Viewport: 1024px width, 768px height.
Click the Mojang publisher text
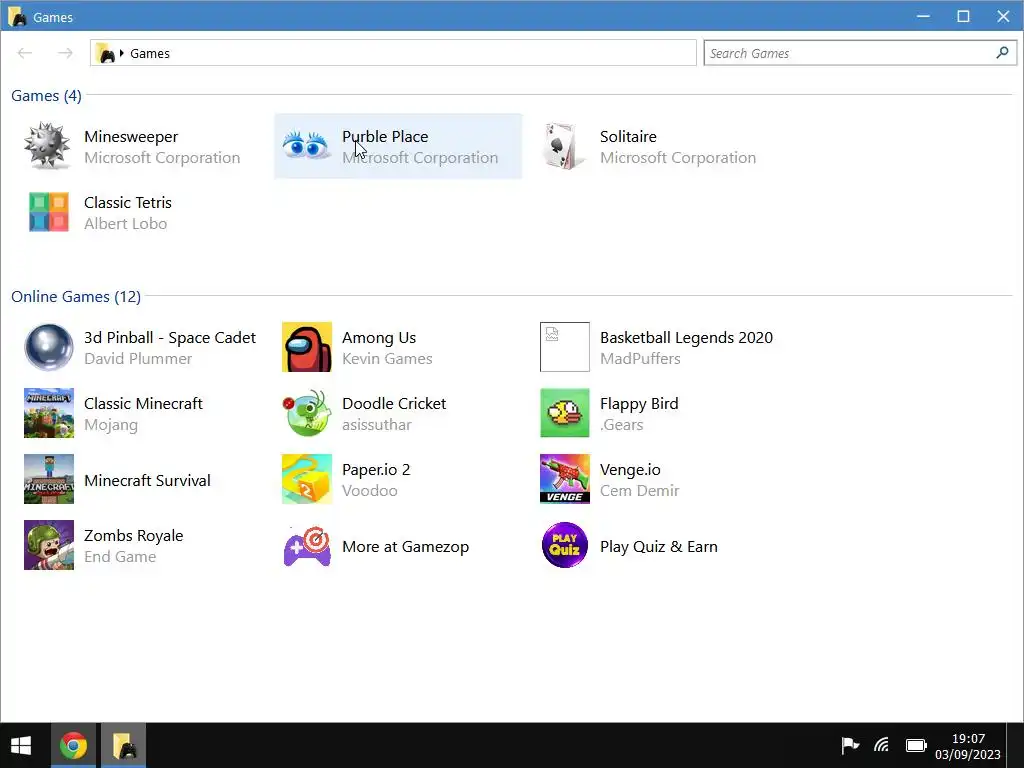pos(111,425)
